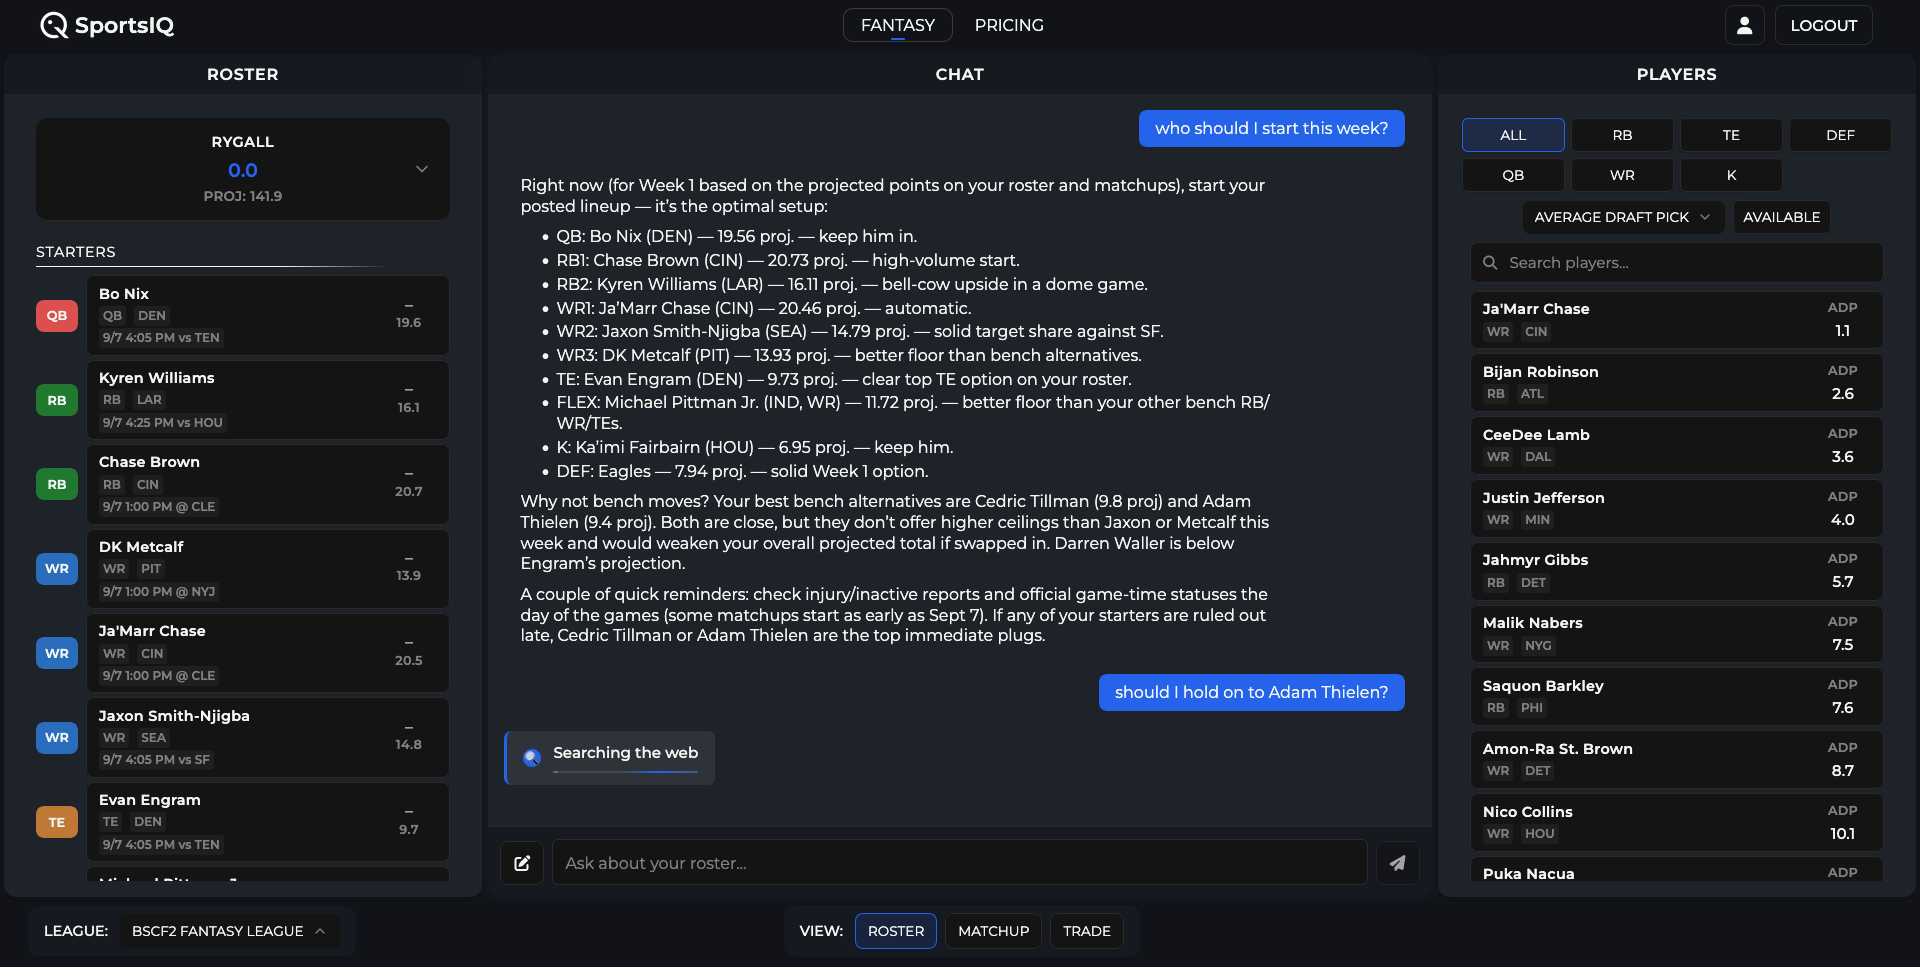The height and width of the screenshot is (967, 1920).
Task: Filter players by WR position
Action: 1622,175
